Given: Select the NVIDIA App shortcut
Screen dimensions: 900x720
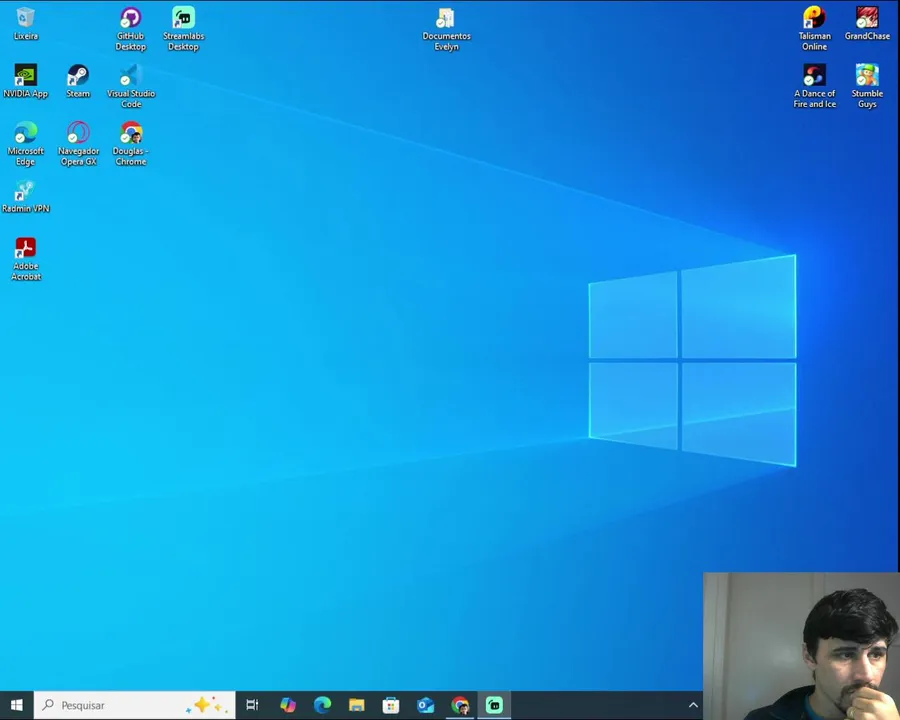Looking at the screenshot, I should point(25,81).
